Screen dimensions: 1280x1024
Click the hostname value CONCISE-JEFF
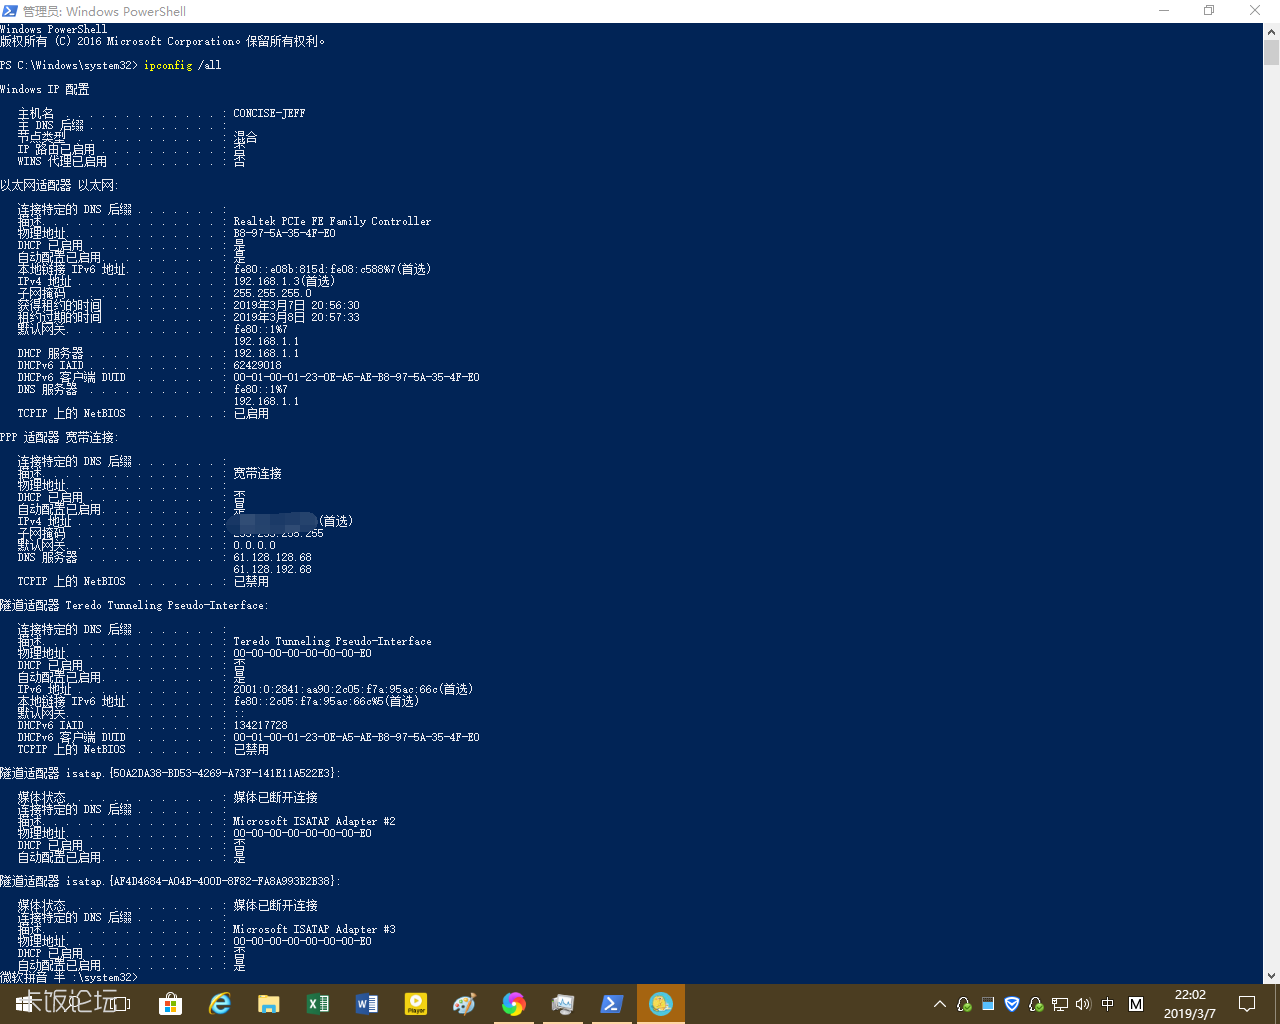tap(269, 113)
